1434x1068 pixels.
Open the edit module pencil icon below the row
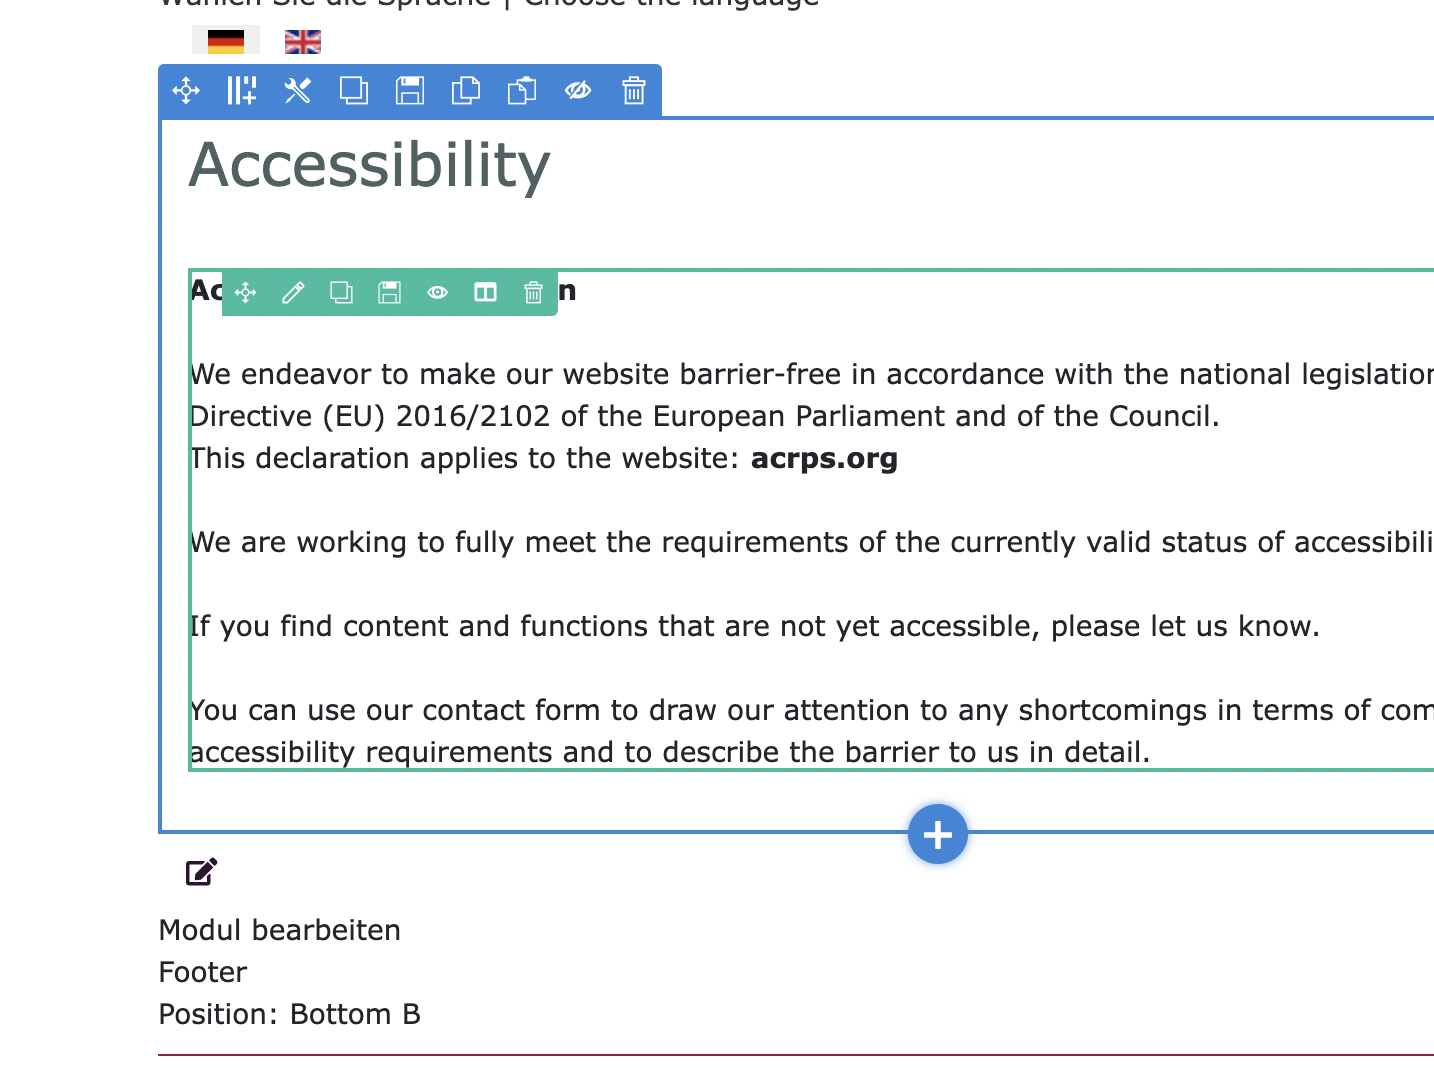coord(200,871)
